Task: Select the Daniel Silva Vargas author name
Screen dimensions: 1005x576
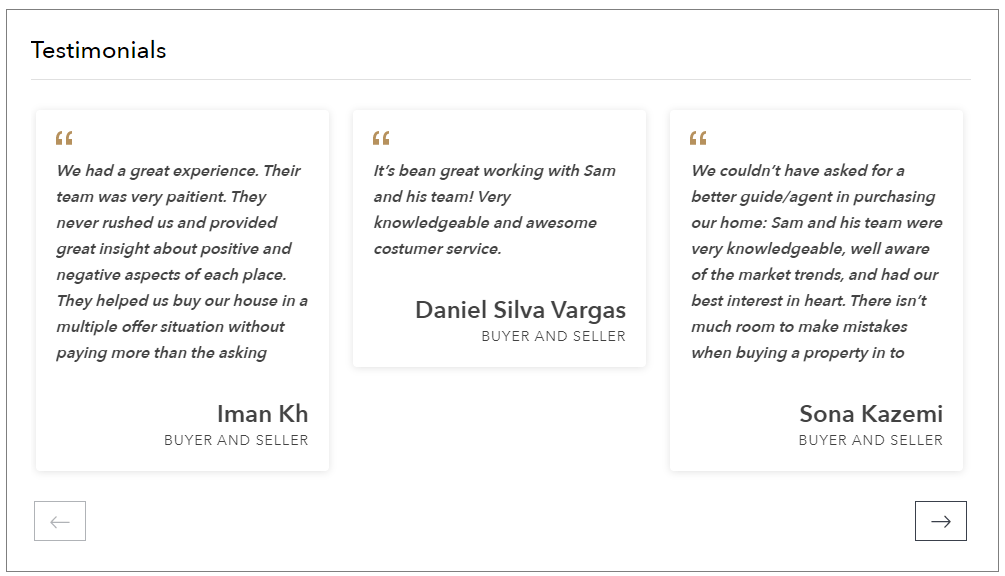Action: [520, 310]
